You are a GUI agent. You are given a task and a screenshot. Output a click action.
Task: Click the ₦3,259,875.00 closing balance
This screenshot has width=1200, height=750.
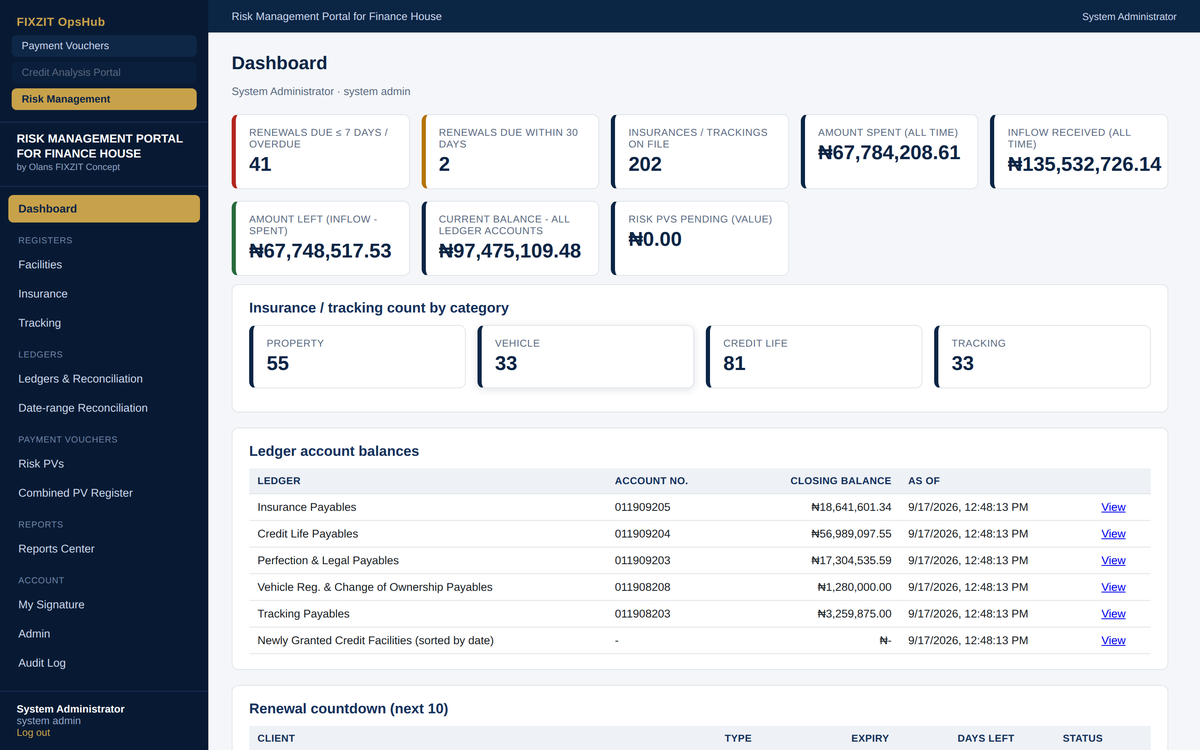854,614
